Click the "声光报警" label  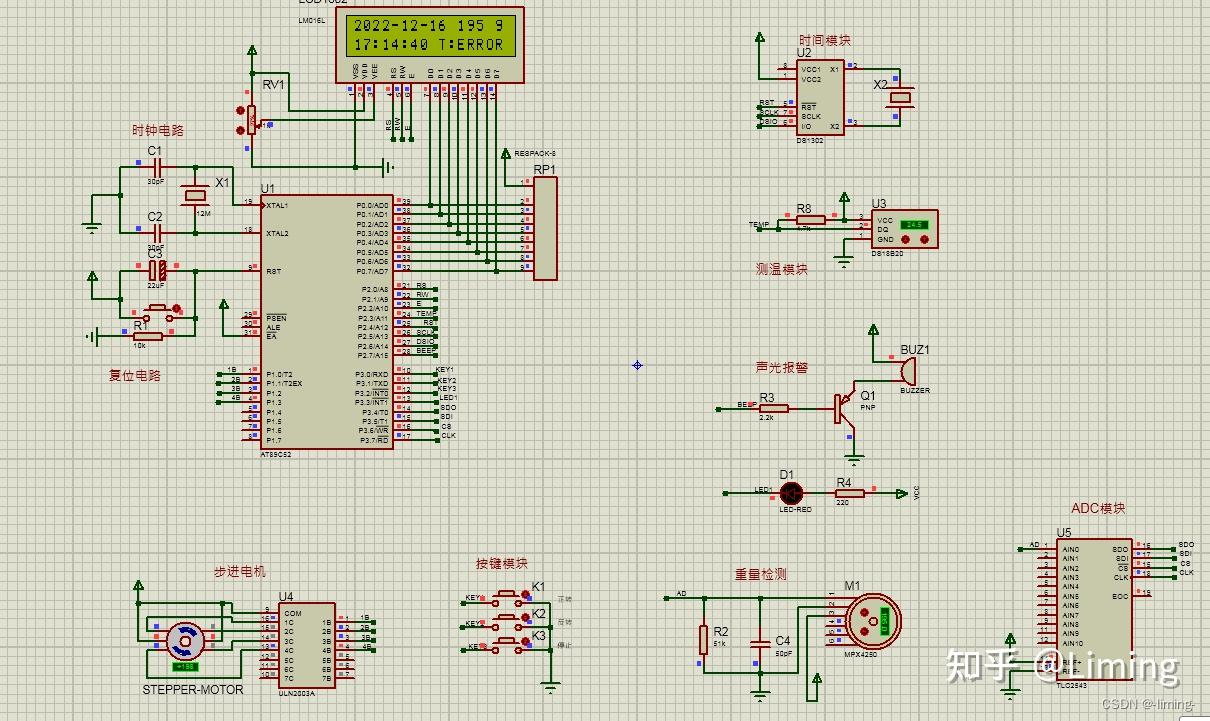coord(782,367)
